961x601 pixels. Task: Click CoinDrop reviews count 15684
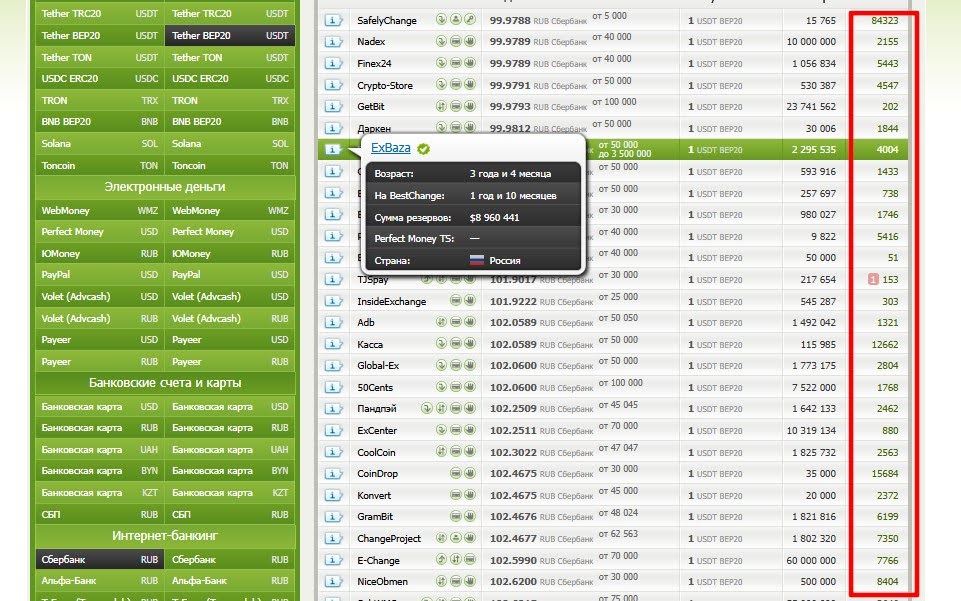(x=884, y=474)
